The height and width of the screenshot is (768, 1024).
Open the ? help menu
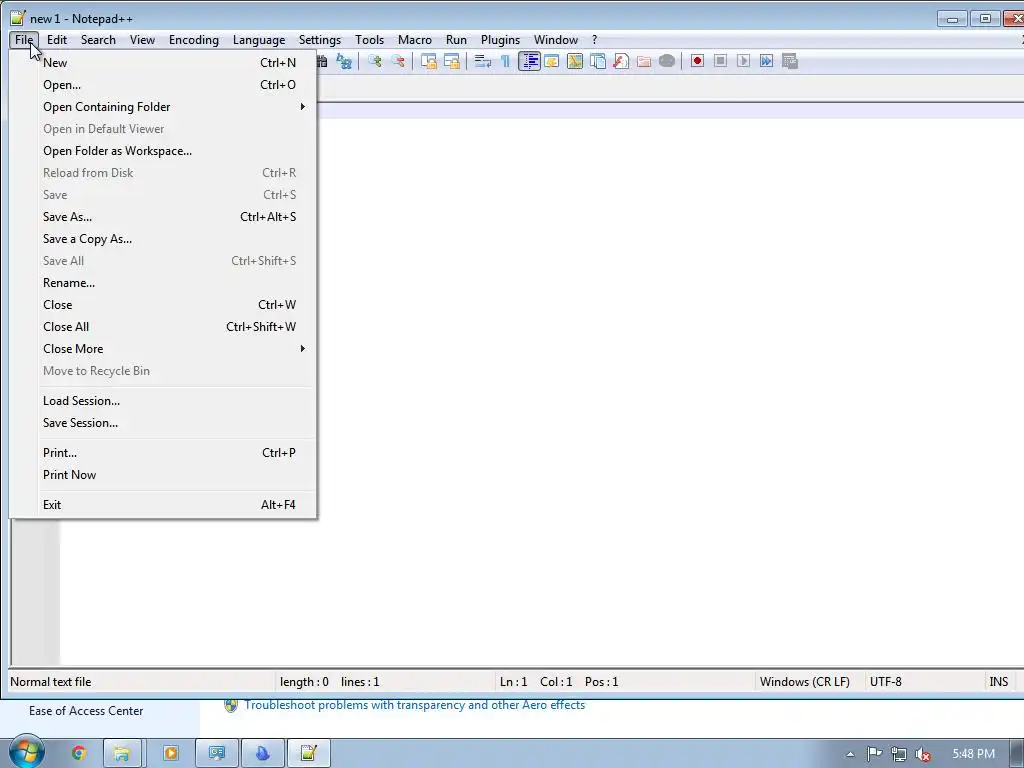[594, 40]
